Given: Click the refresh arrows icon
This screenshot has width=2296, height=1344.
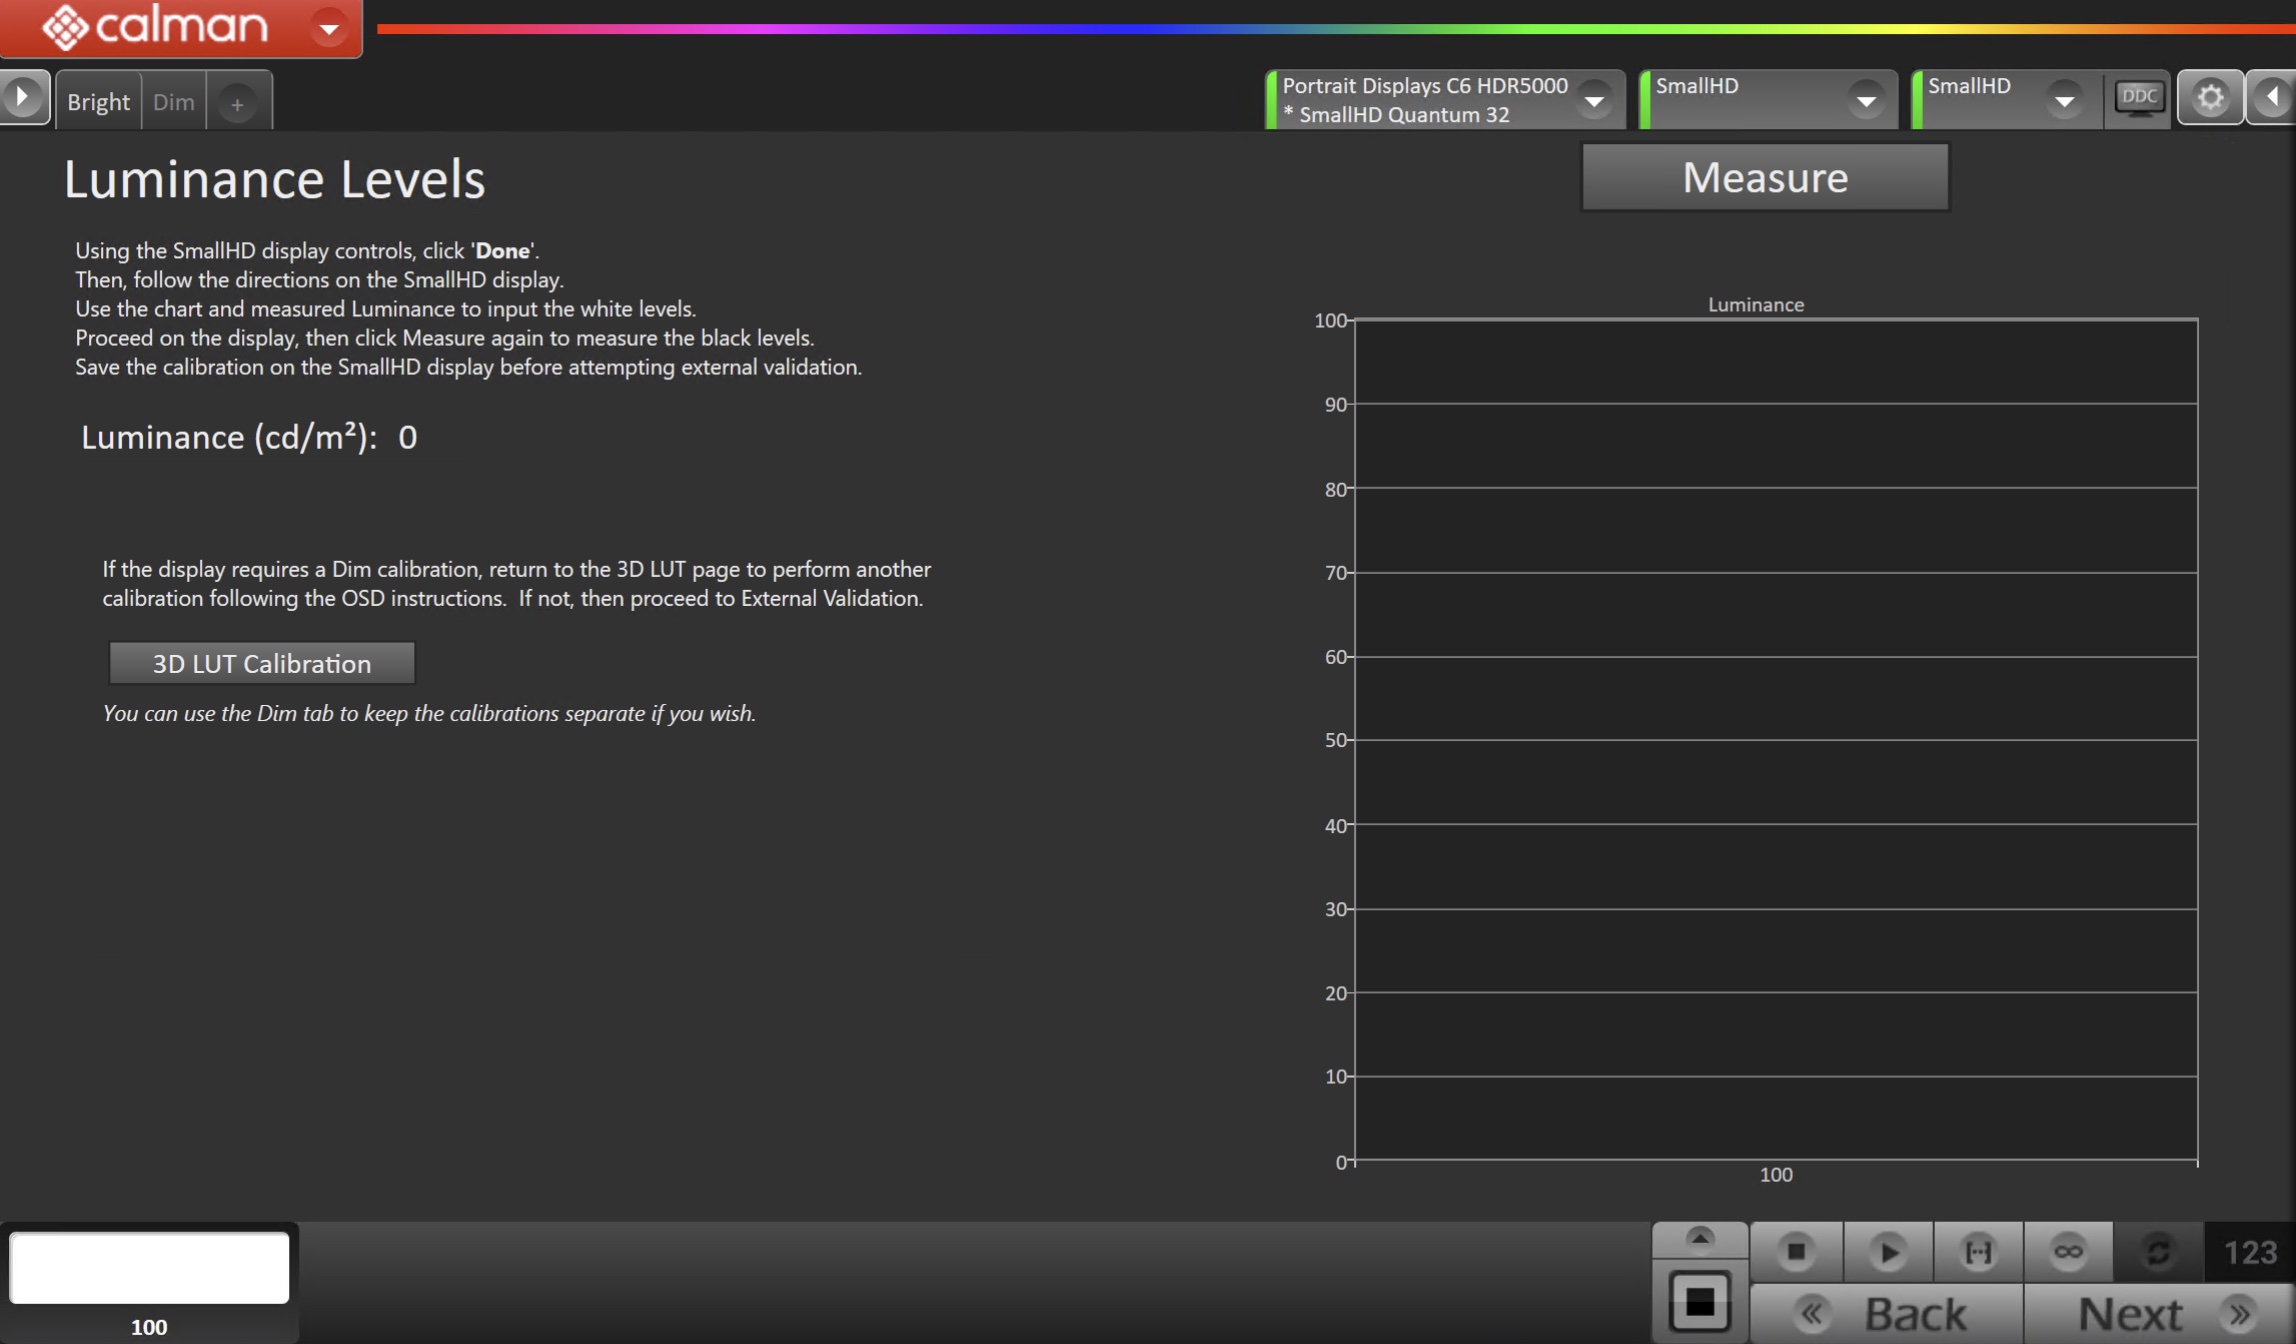Looking at the screenshot, I should pos(2158,1251).
